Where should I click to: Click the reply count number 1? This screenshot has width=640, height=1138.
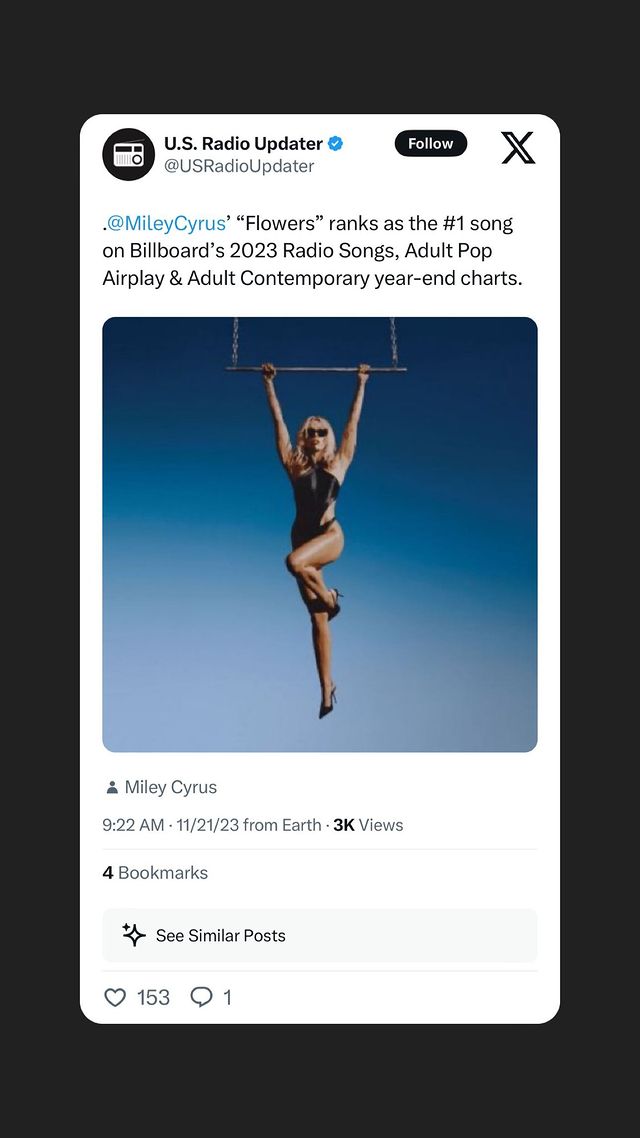(227, 997)
